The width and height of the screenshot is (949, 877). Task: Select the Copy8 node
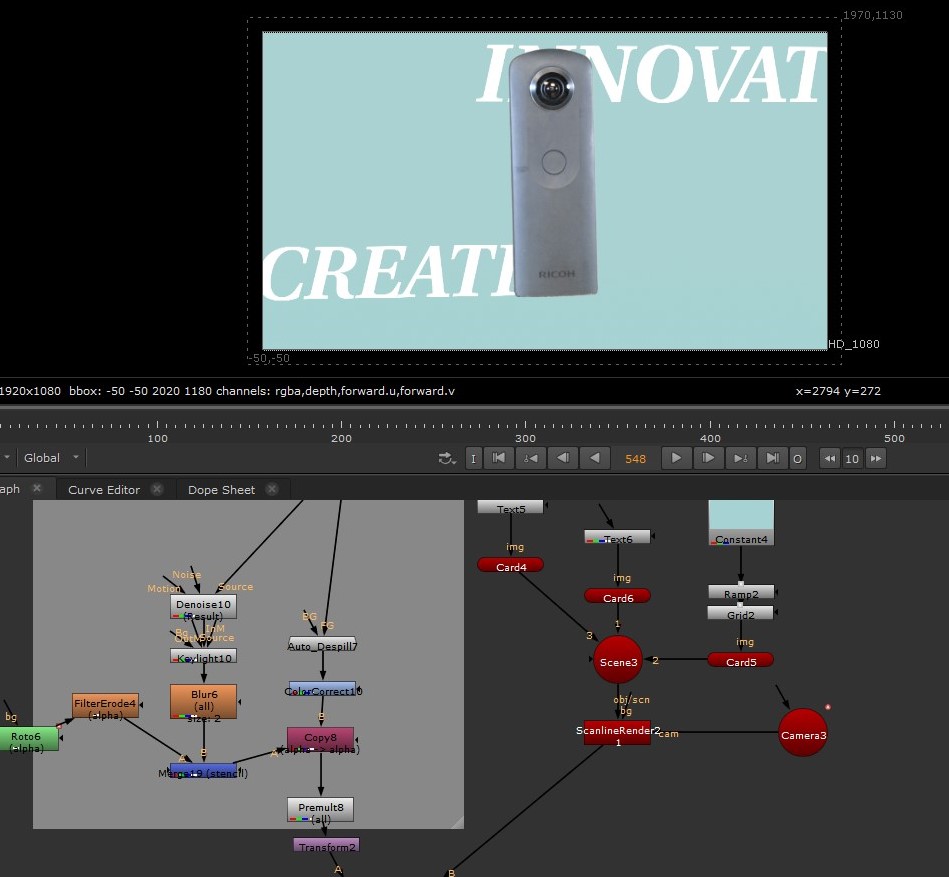tap(320, 741)
